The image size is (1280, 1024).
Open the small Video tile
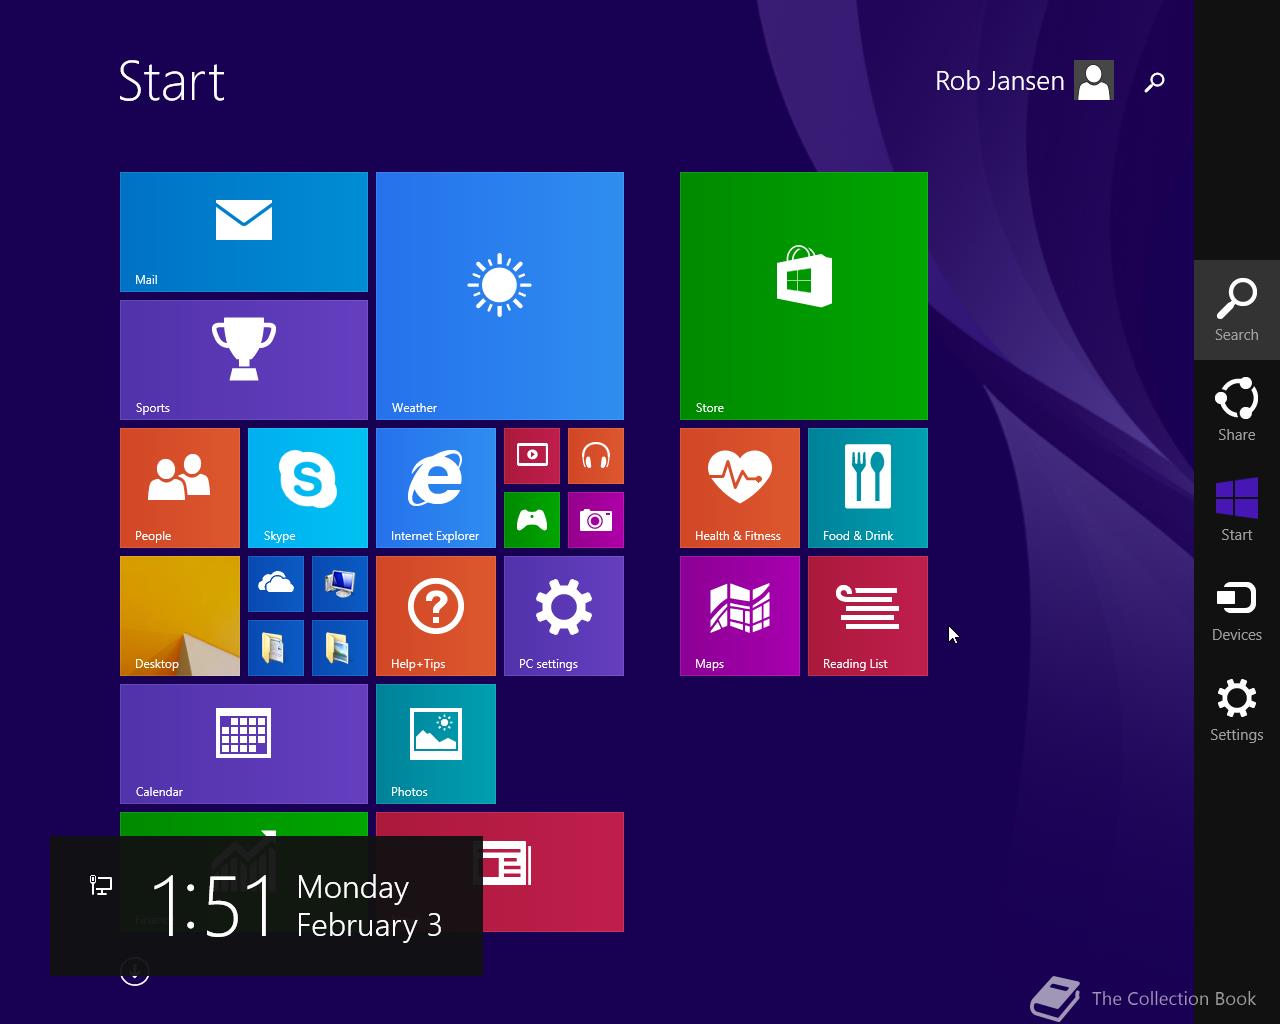point(532,456)
